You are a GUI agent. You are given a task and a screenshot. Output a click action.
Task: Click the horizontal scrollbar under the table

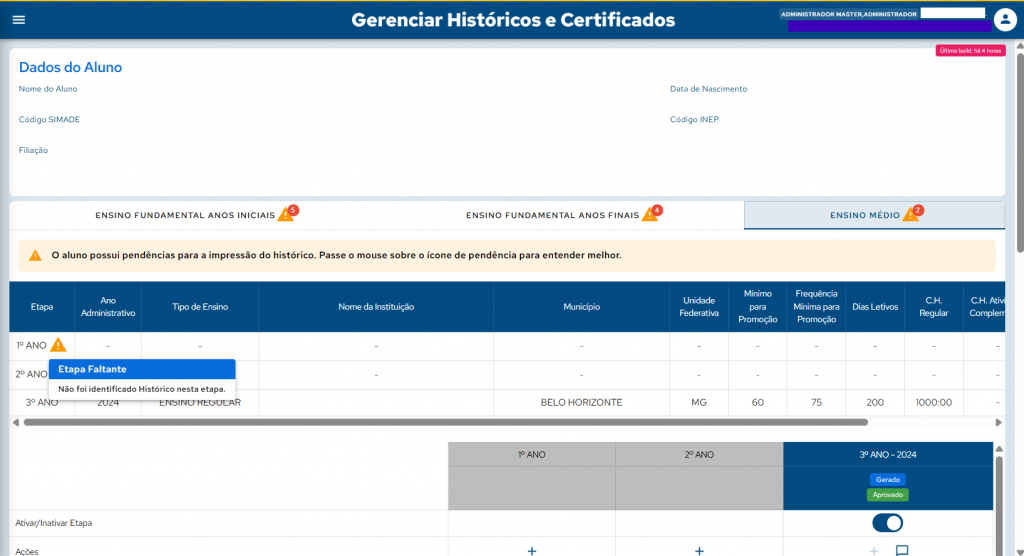[500, 422]
